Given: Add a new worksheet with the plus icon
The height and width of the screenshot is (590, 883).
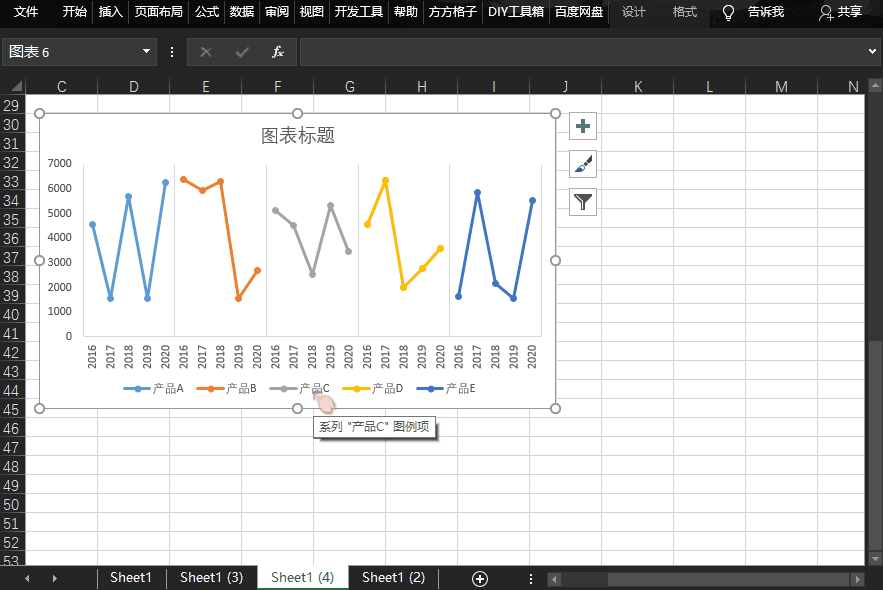Looking at the screenshot, I should (480, 578).
